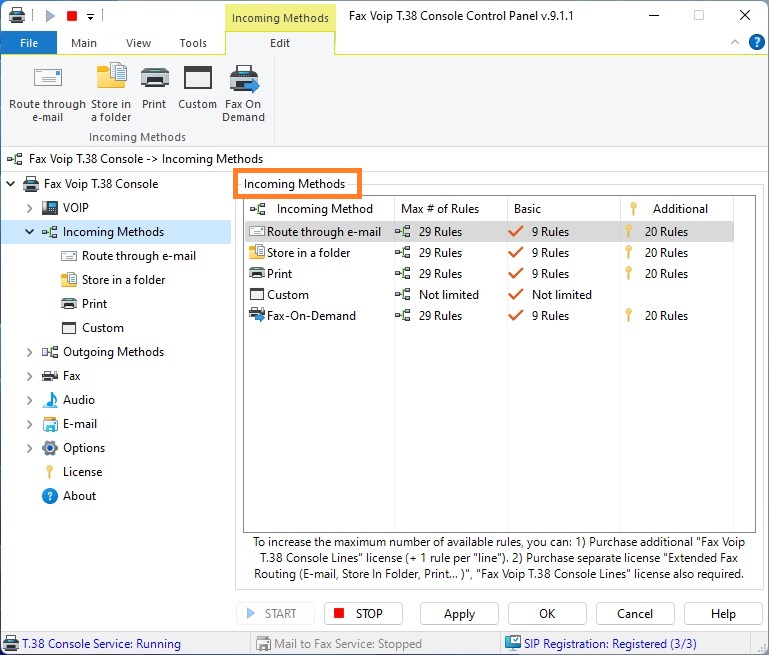769x655 pixels.
Task: Click the Incoming Method column header
Action: coord(319,209)
